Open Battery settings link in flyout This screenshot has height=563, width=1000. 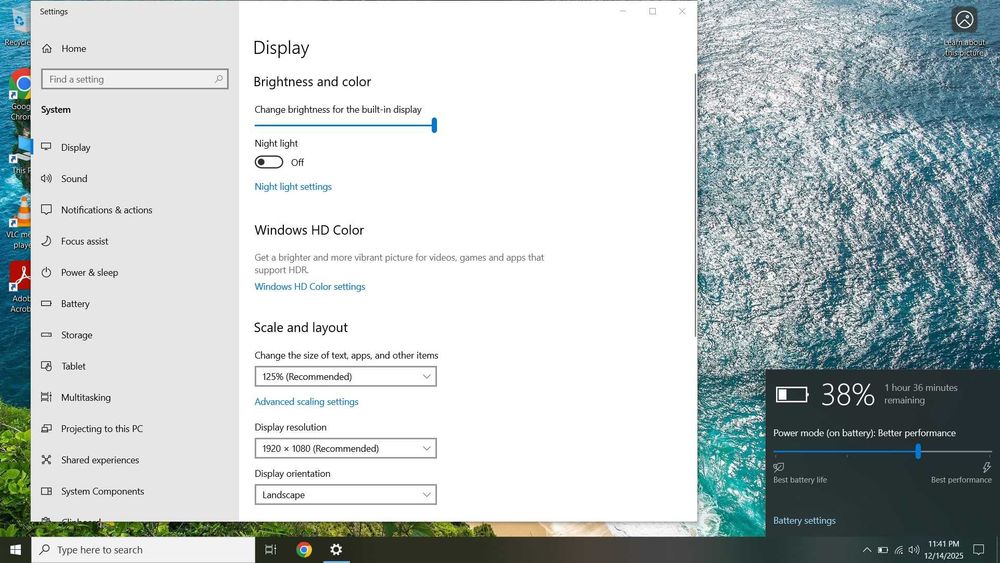coord(804,520)
